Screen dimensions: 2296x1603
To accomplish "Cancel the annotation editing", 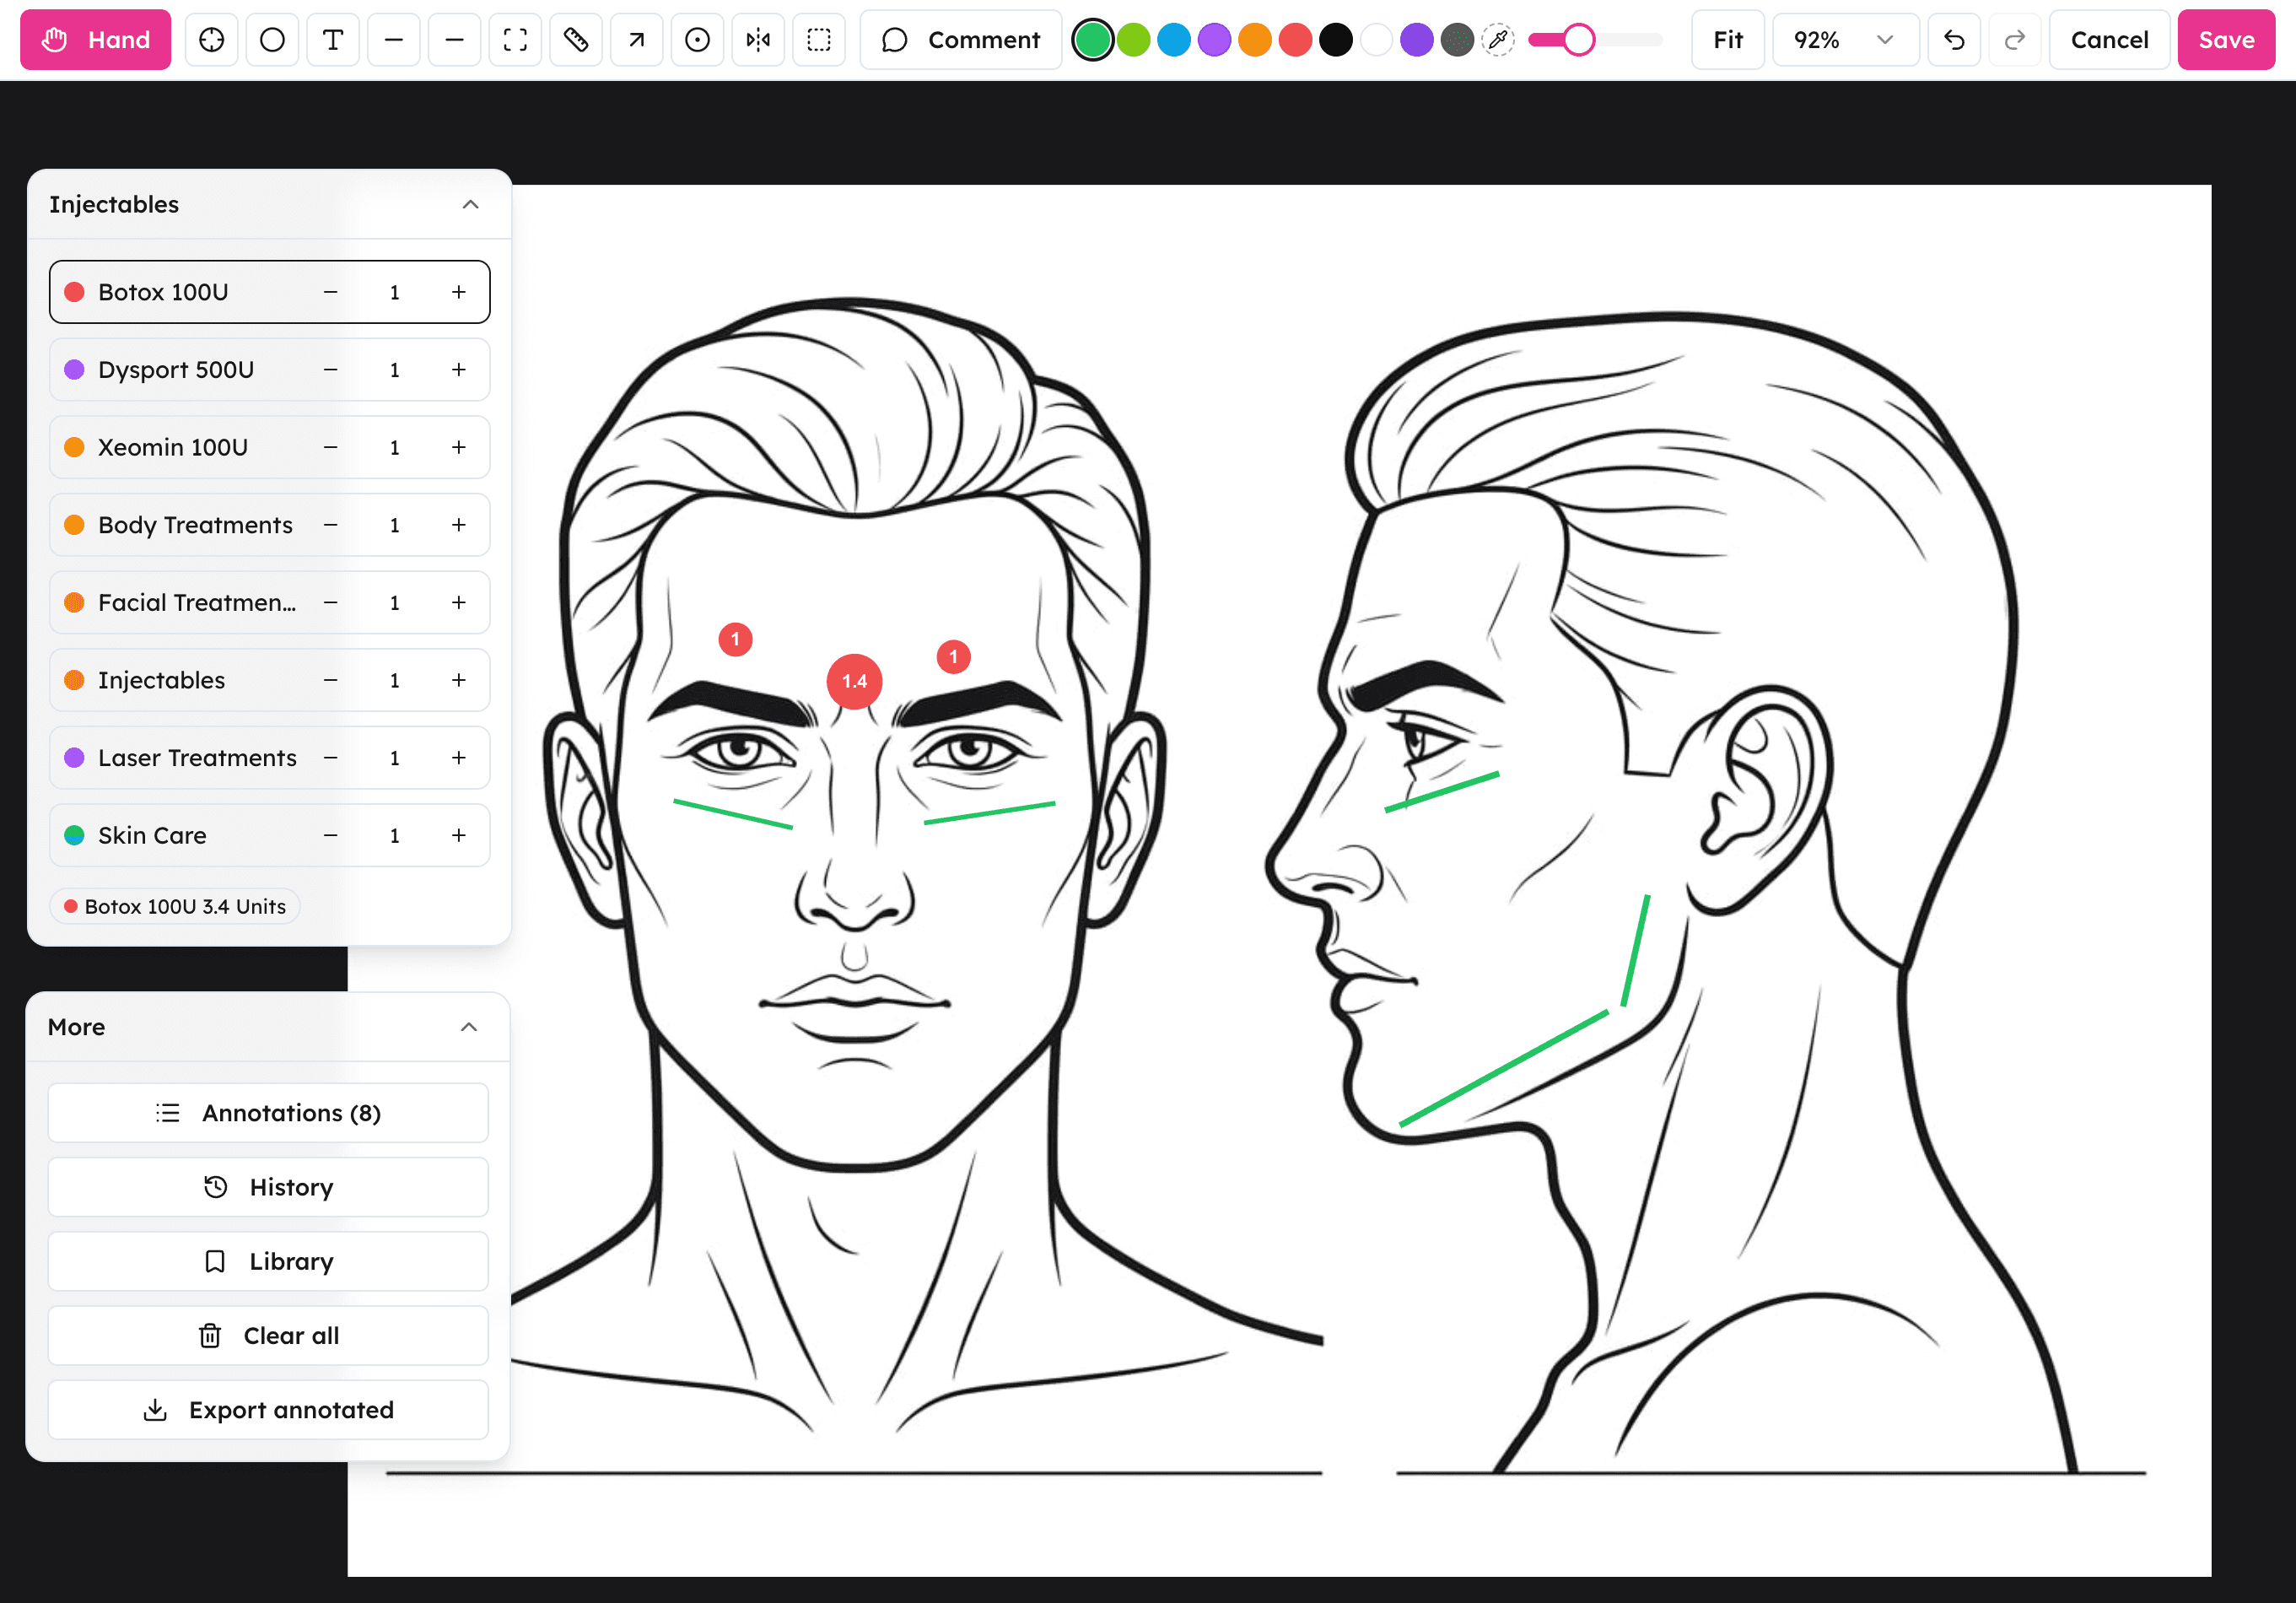I will click(x=2109, y=40).
